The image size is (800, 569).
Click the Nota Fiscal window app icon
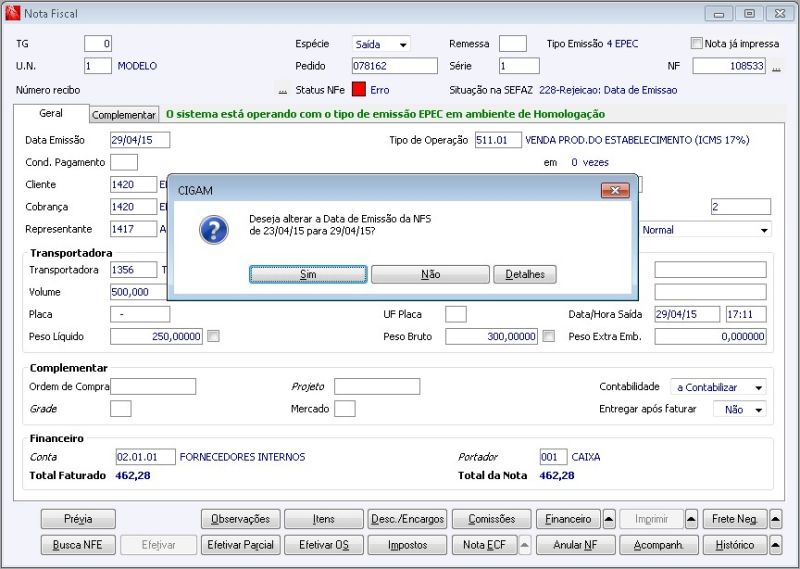pos(12,13)
